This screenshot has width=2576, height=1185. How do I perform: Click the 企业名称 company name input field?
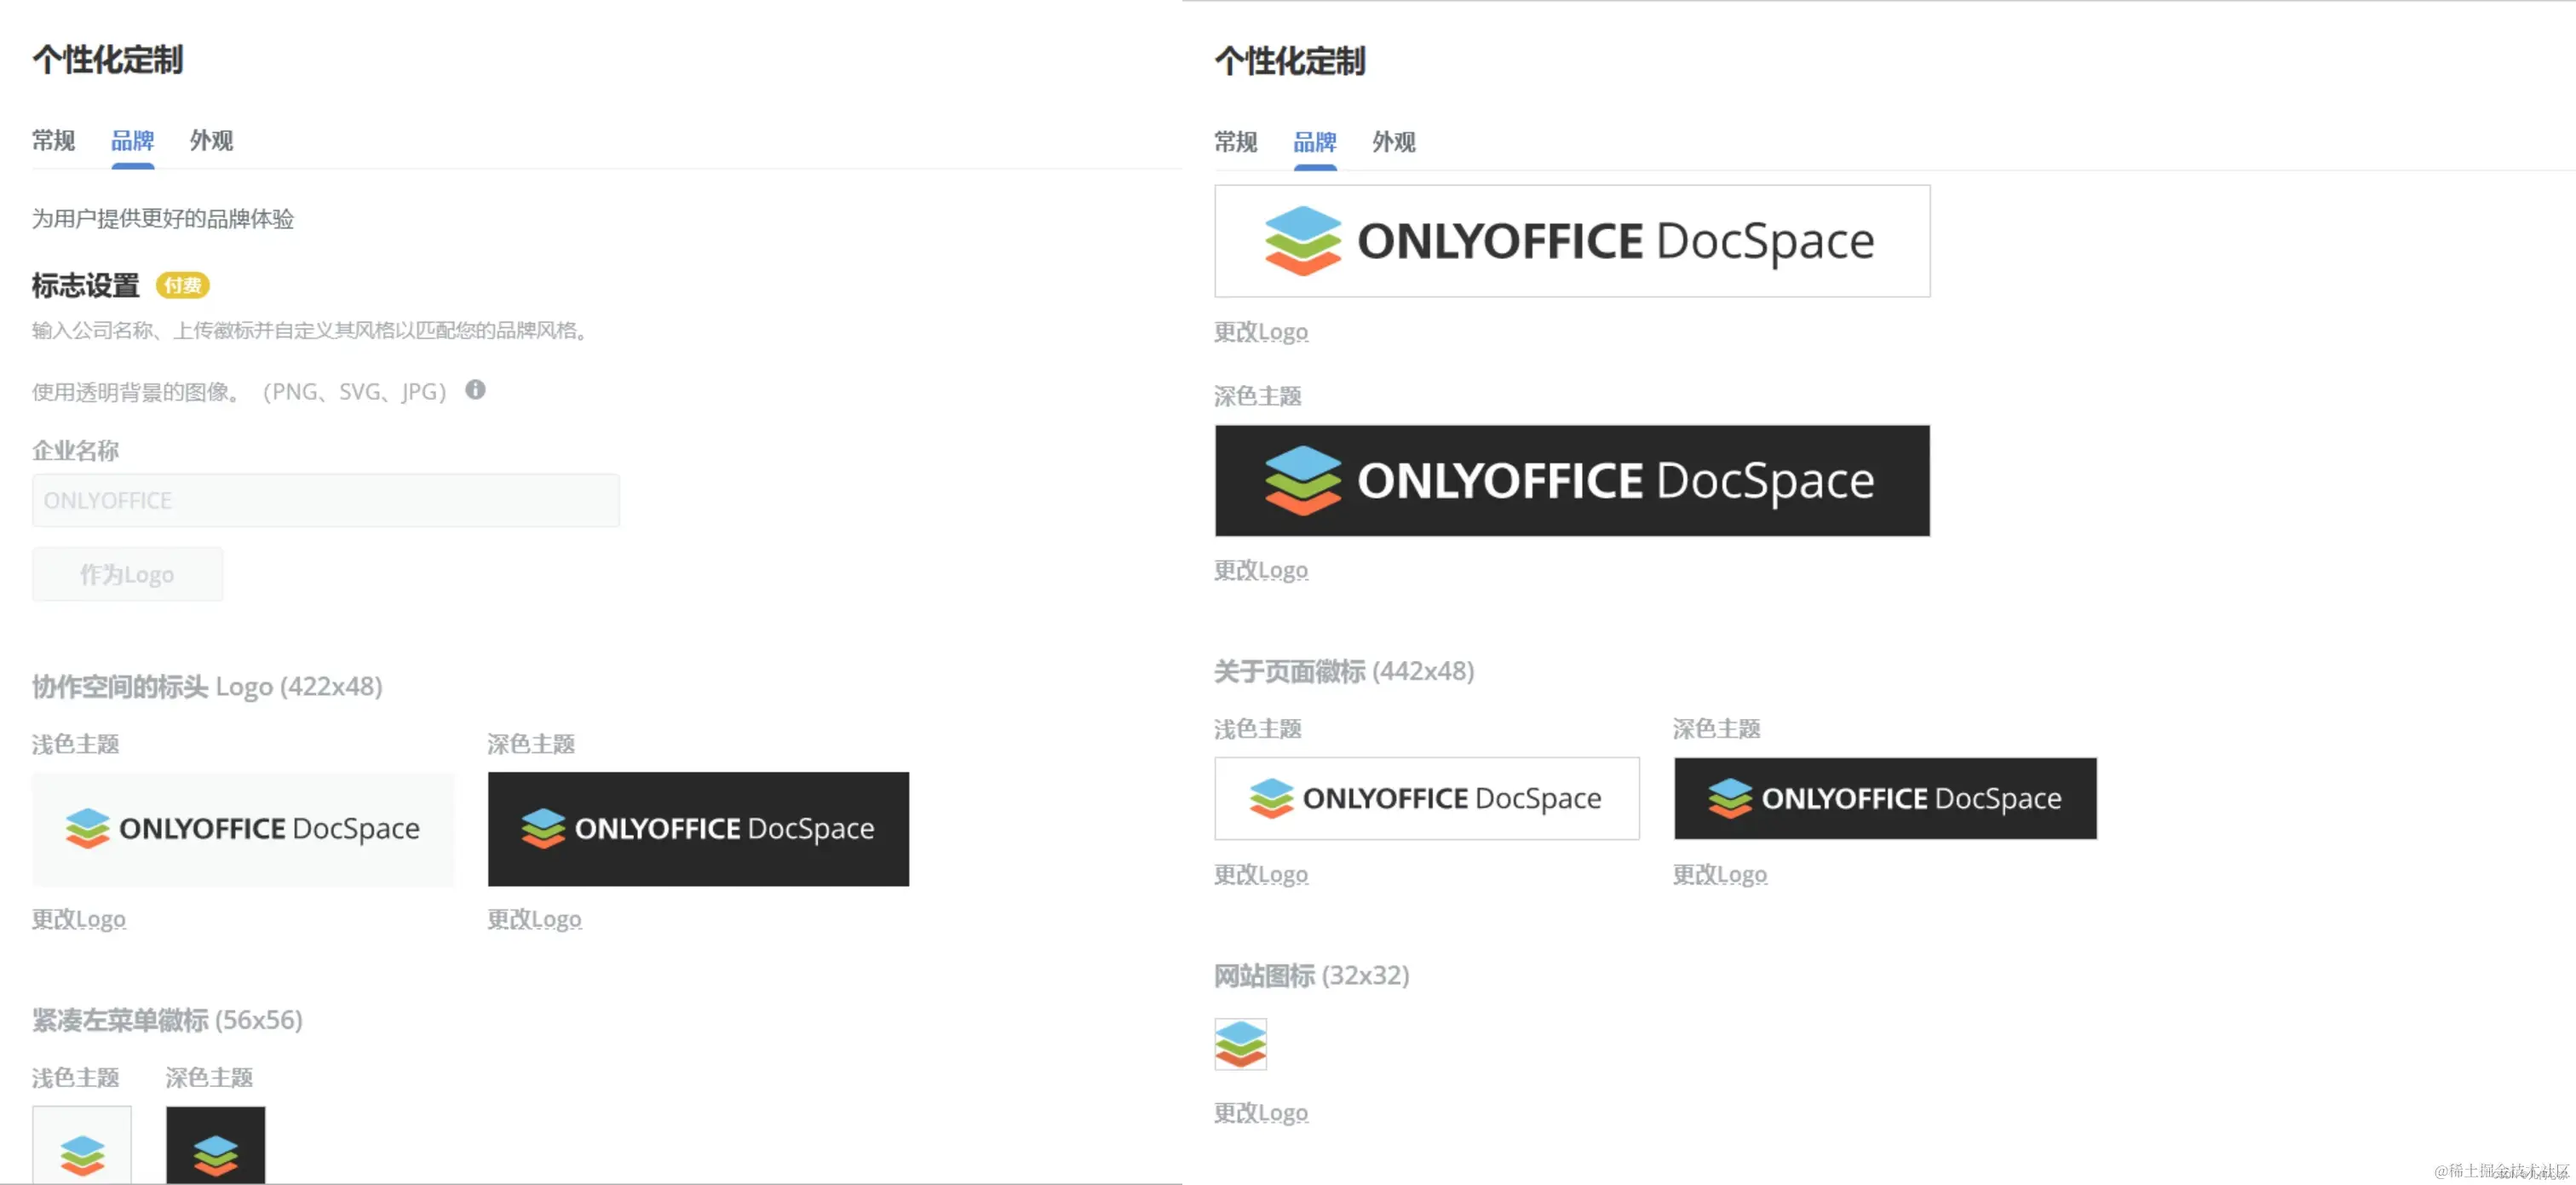click(x=325, y=500)
